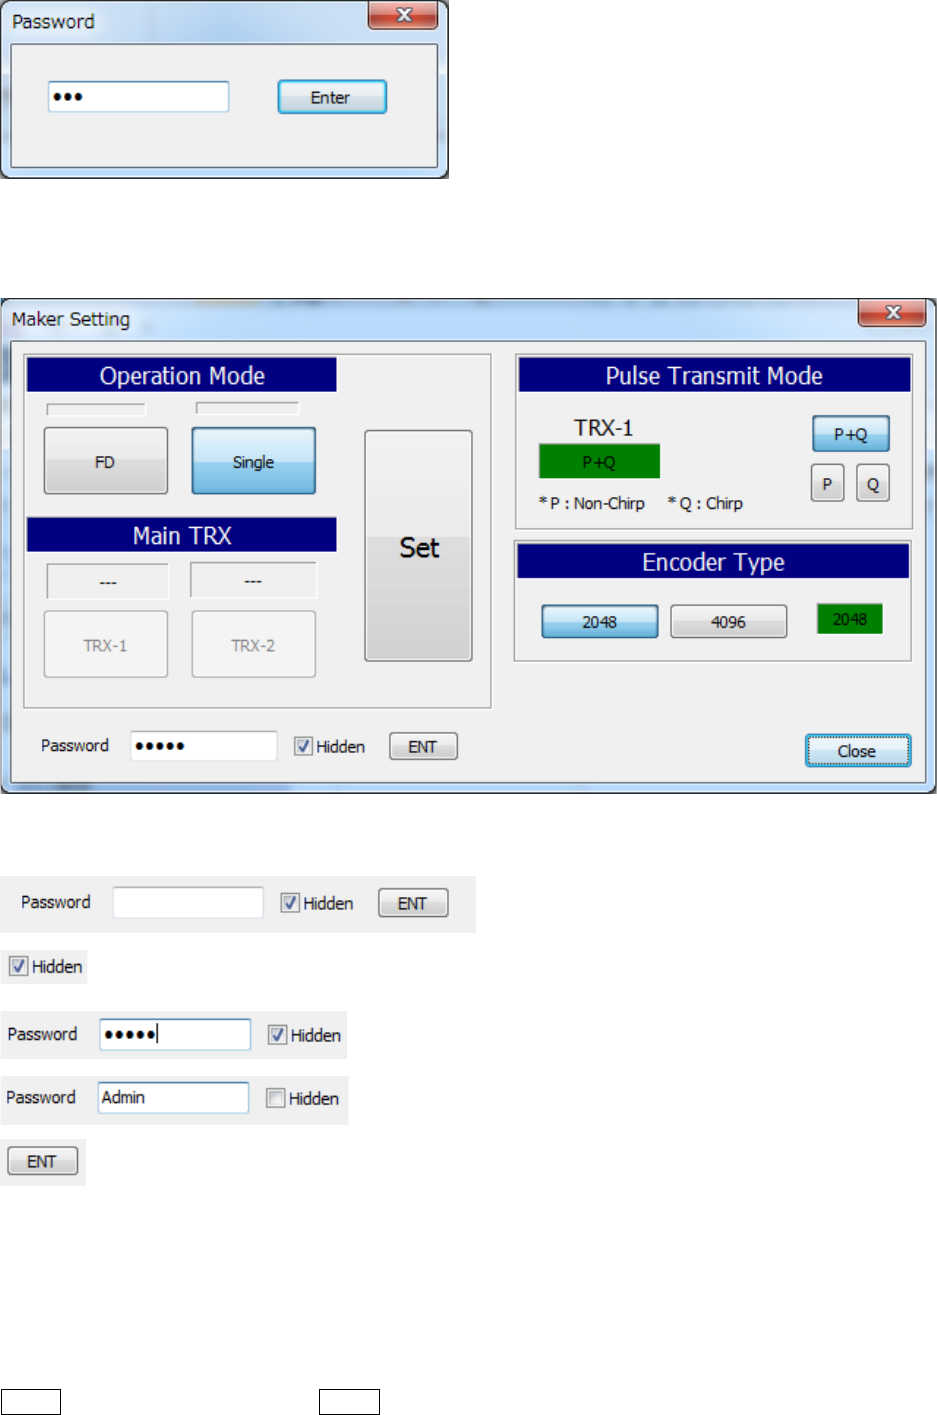Toggle Hidden checkbox in Maker Setting window
Screen dimensions: 937x1415
pyautogui.click(x=303, y=746)
